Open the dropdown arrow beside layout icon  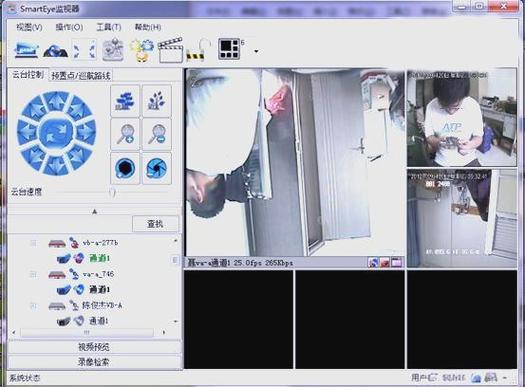coord(256,52)
